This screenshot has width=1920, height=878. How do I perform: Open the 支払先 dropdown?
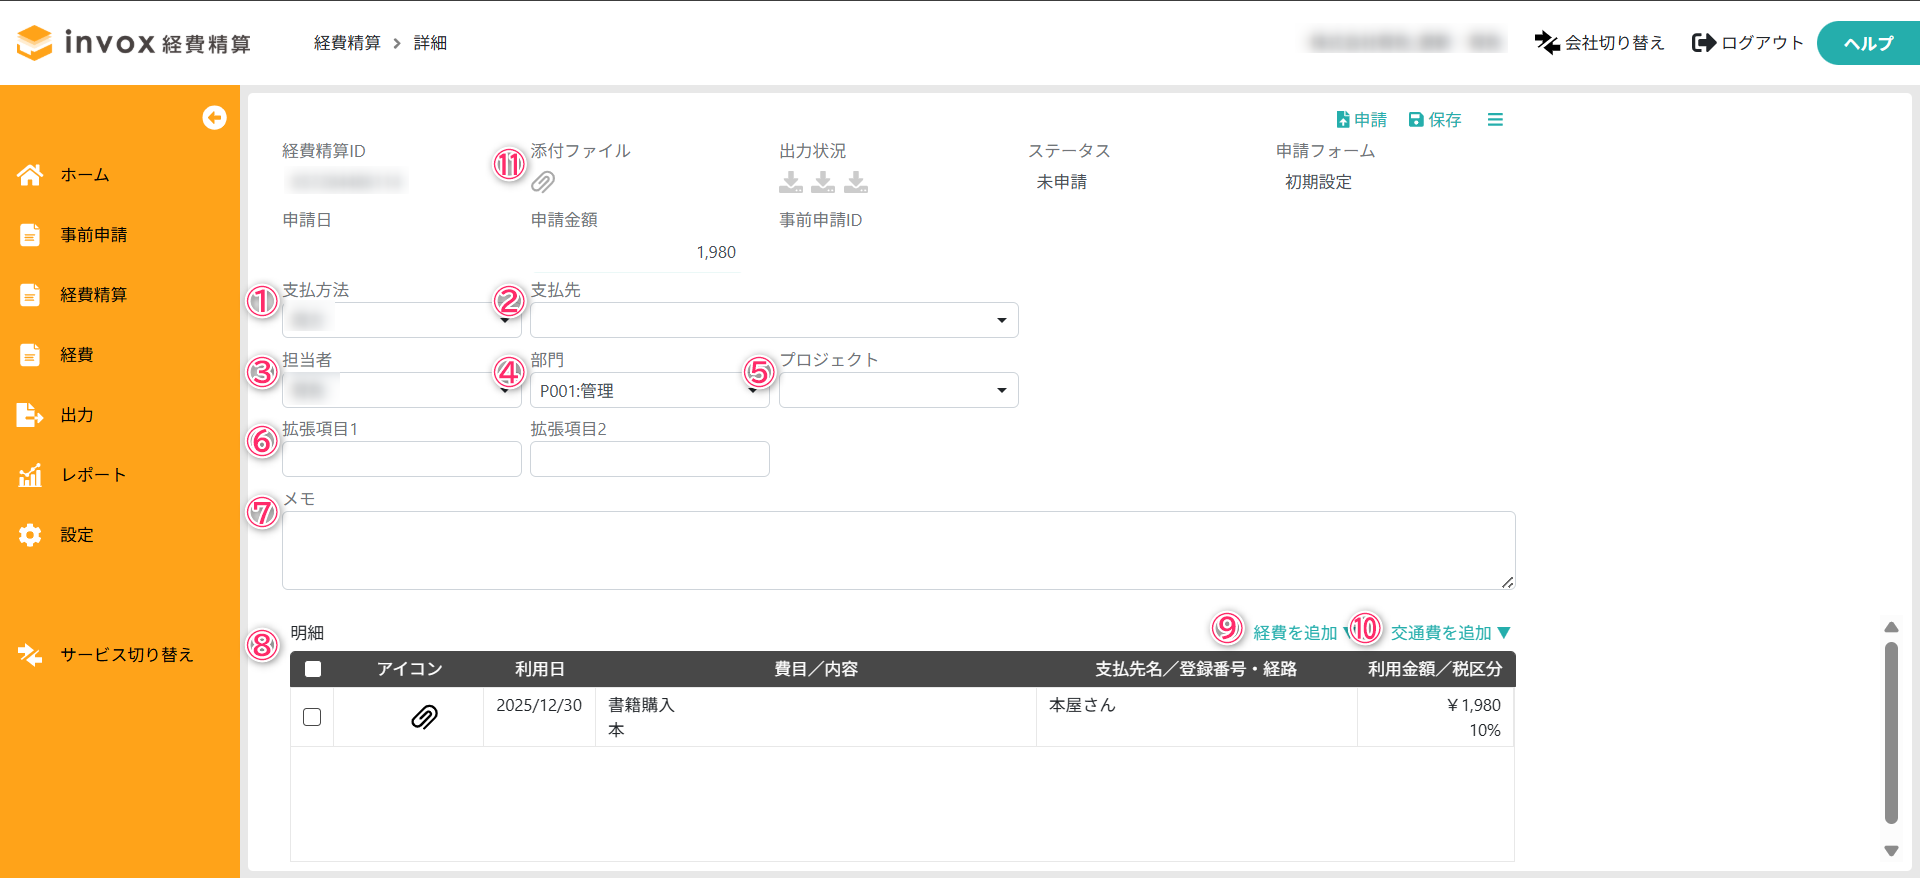773,320
